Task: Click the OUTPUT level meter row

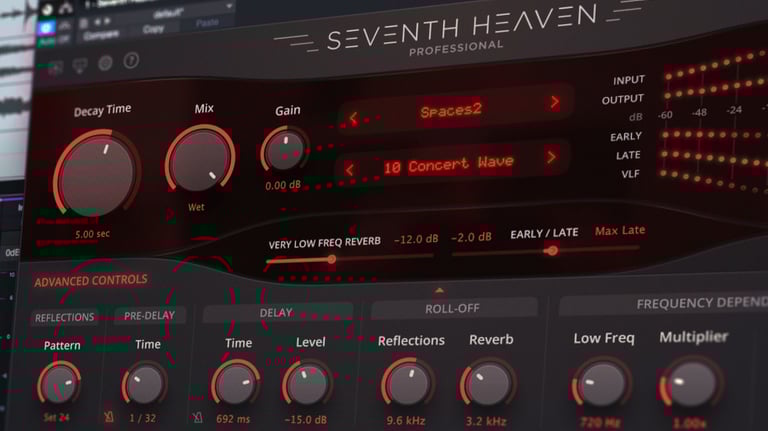Action: (715, 87)
